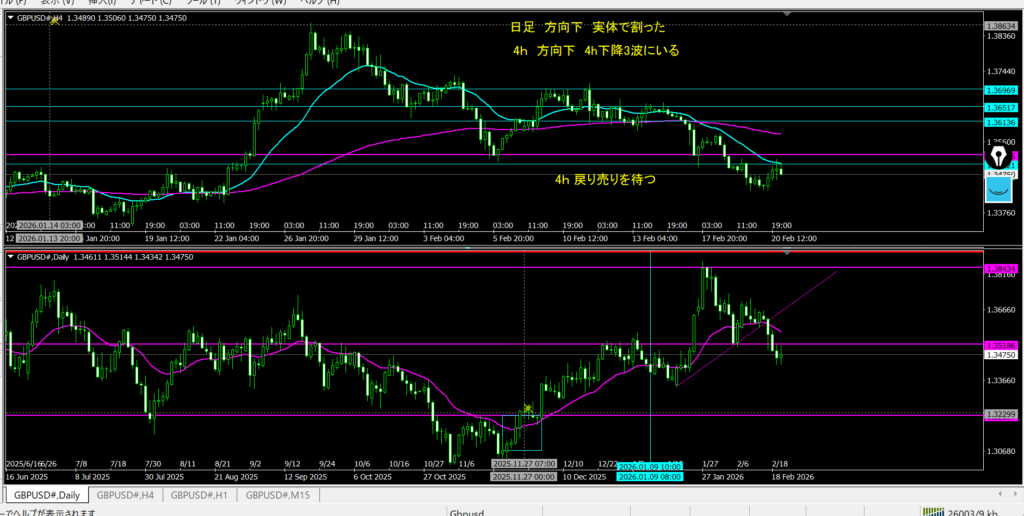
Task: Switch to the GBPUSD#,H1 tab
Action: [x=200, y=494]
